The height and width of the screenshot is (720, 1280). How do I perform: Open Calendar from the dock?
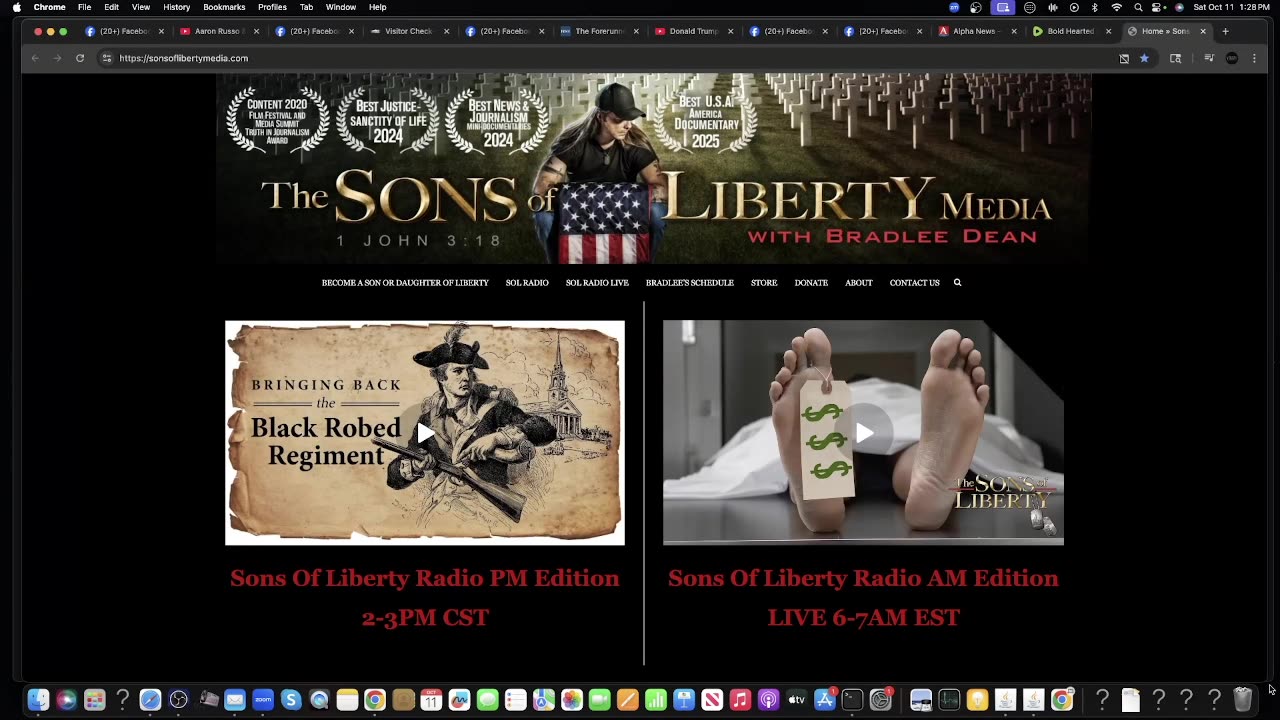[431, 700]
